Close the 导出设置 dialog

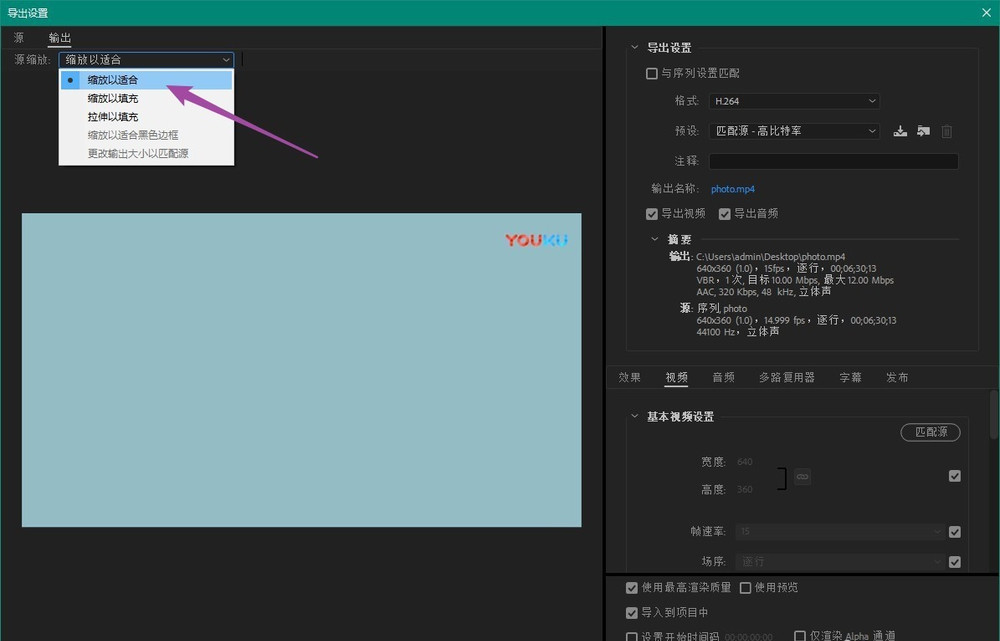pos(986,12)
